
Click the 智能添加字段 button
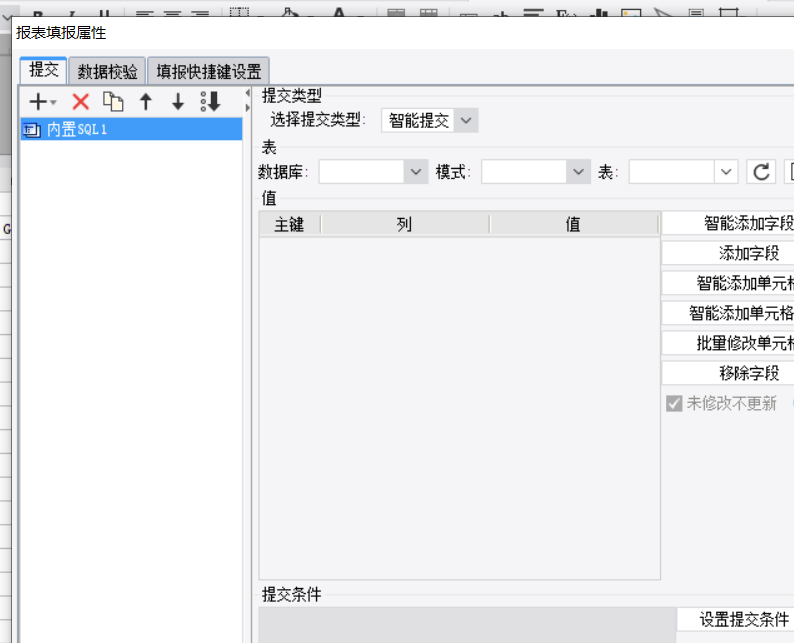[728, 223]
